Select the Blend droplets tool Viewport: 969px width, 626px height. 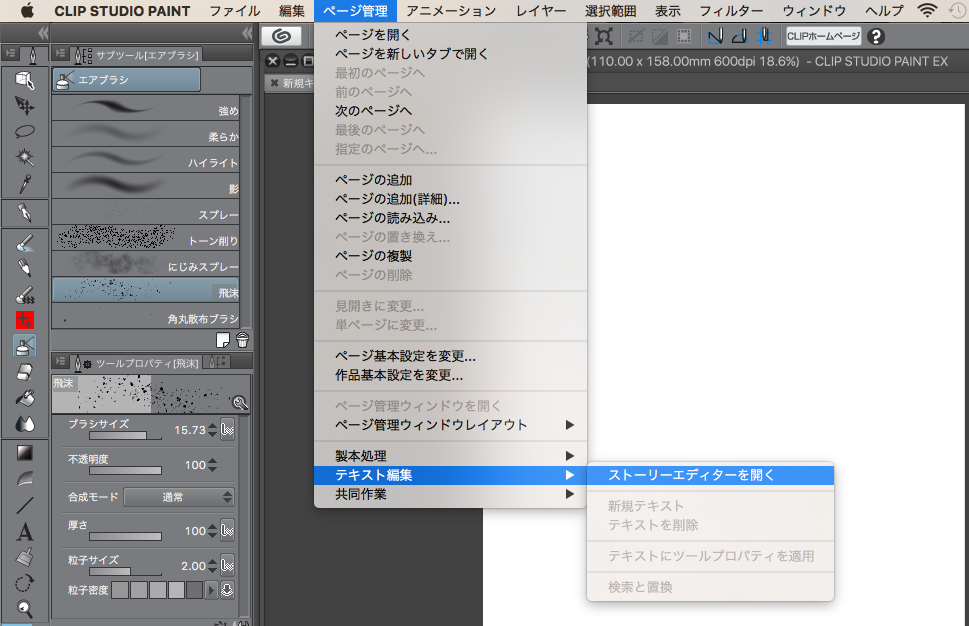pos(25,424)
